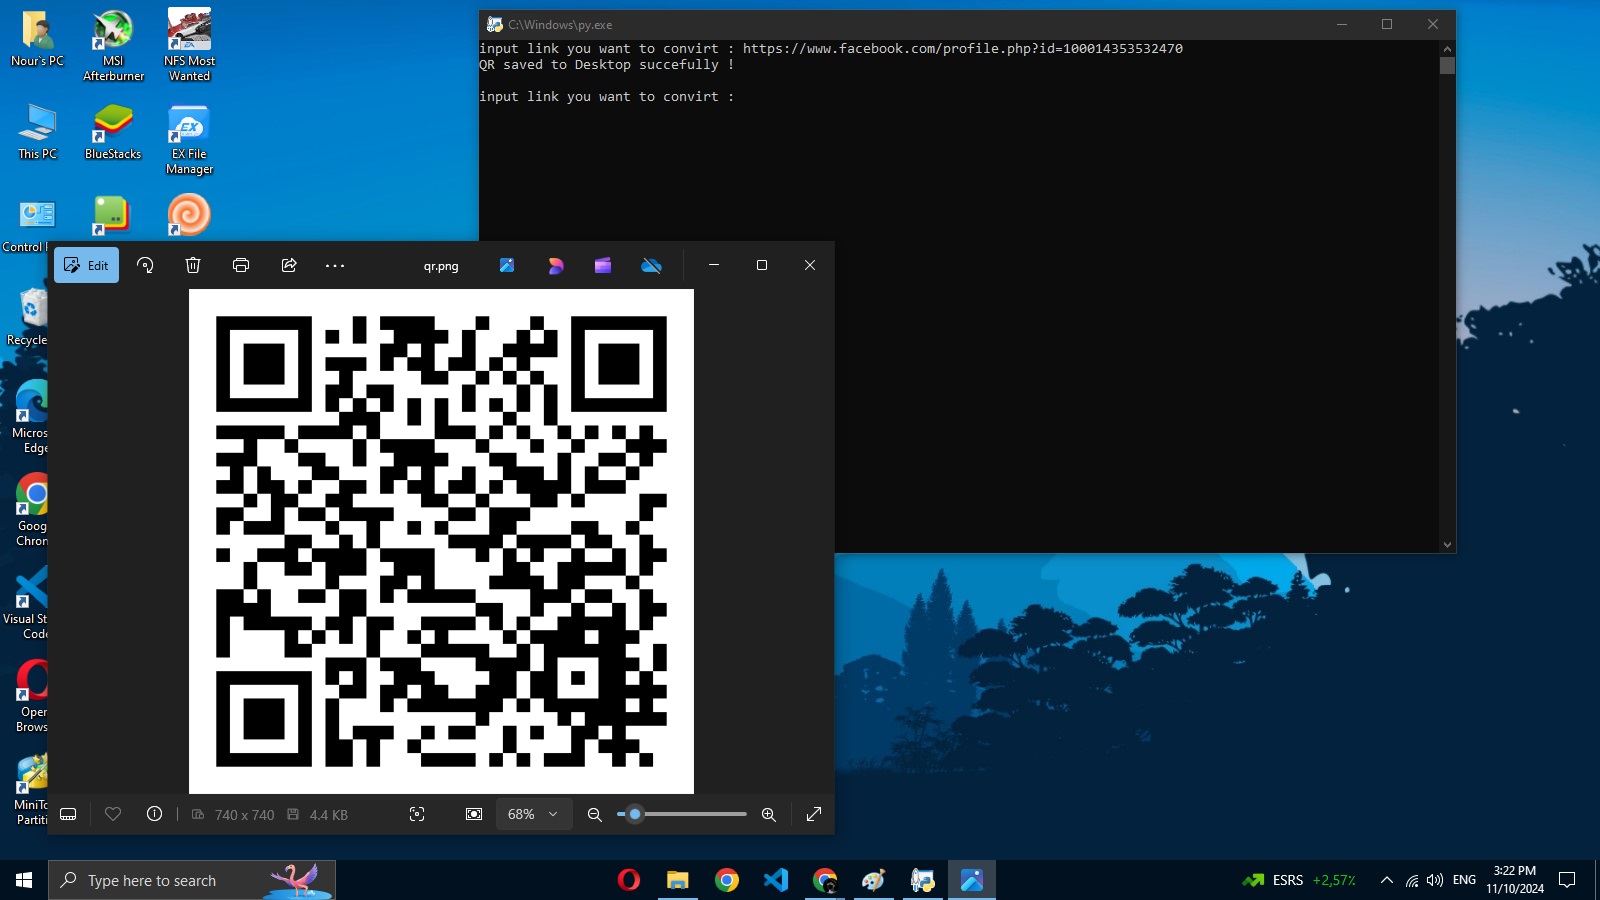Rotate the qr.png image
The image size is (1600, 900).
tap(145, 265)
